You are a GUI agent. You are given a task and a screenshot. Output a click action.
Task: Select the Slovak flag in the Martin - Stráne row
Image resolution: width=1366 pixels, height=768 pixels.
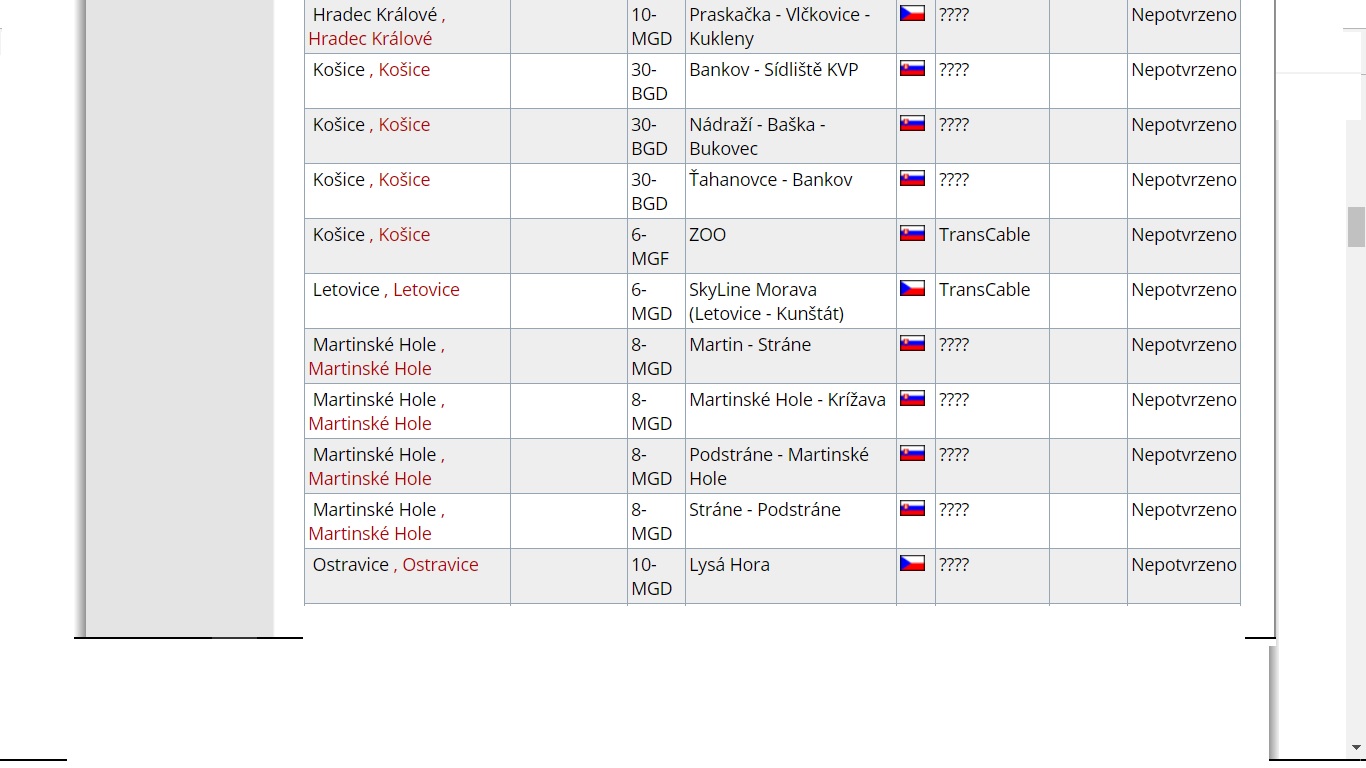pyautogui.click(x=912, y=344)
